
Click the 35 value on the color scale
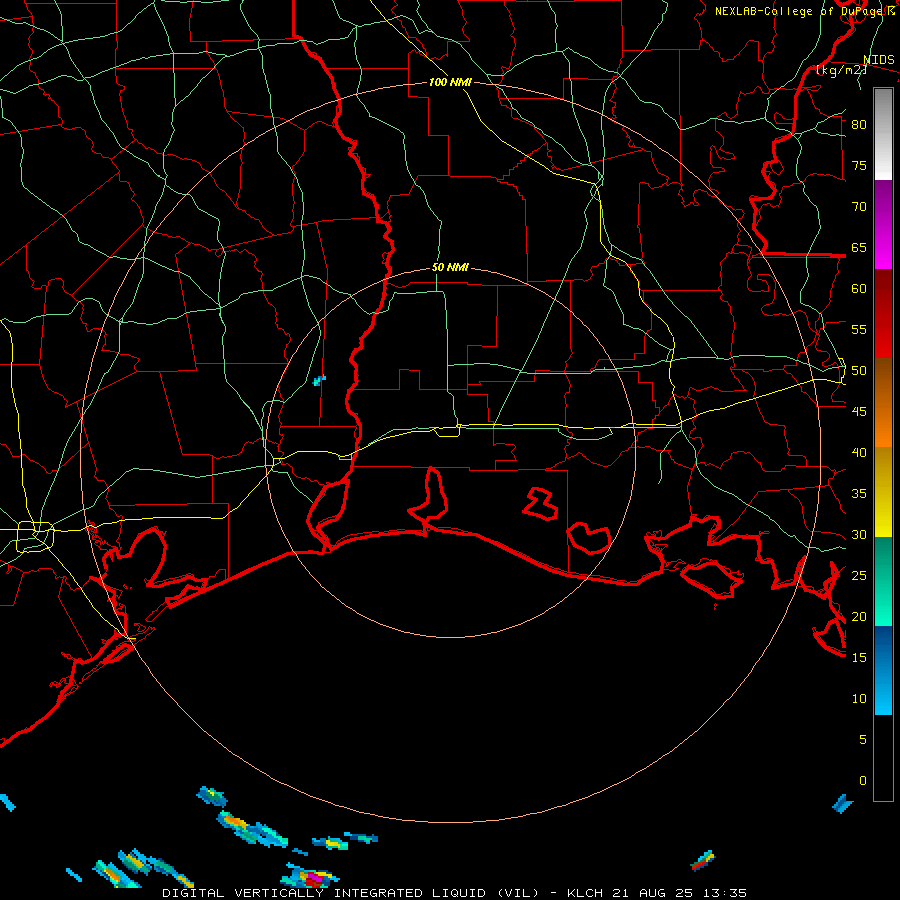[859, 494]
